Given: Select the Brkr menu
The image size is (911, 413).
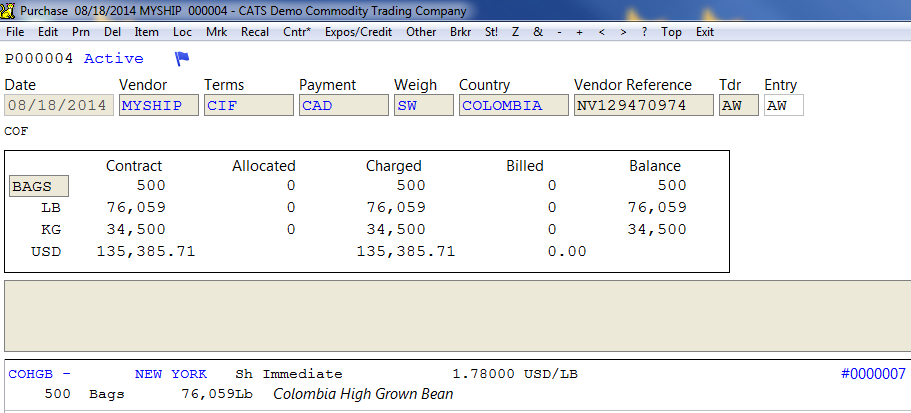Looking at the screenshot, I should tap(461, 32).
